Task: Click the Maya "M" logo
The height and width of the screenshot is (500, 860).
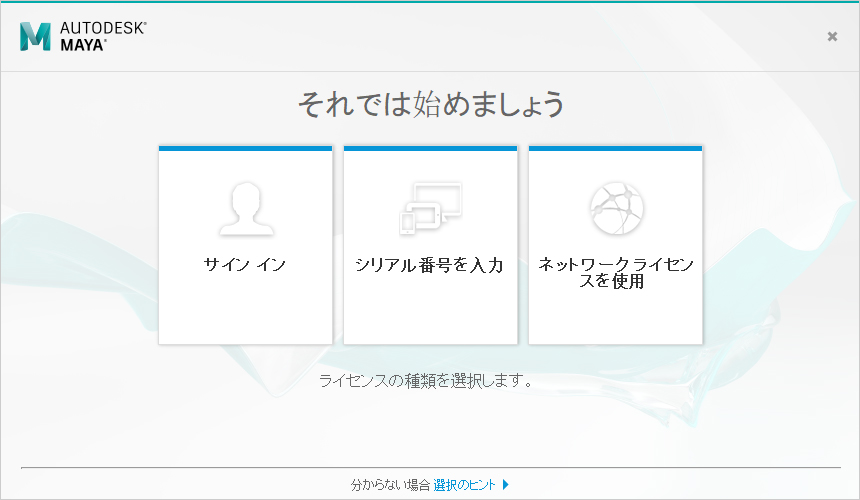Action: click(35, 36)
